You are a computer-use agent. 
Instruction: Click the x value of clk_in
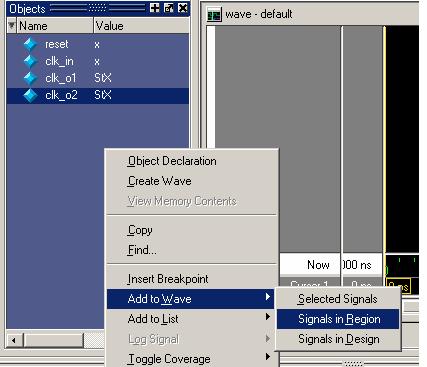tap(97, 62)
